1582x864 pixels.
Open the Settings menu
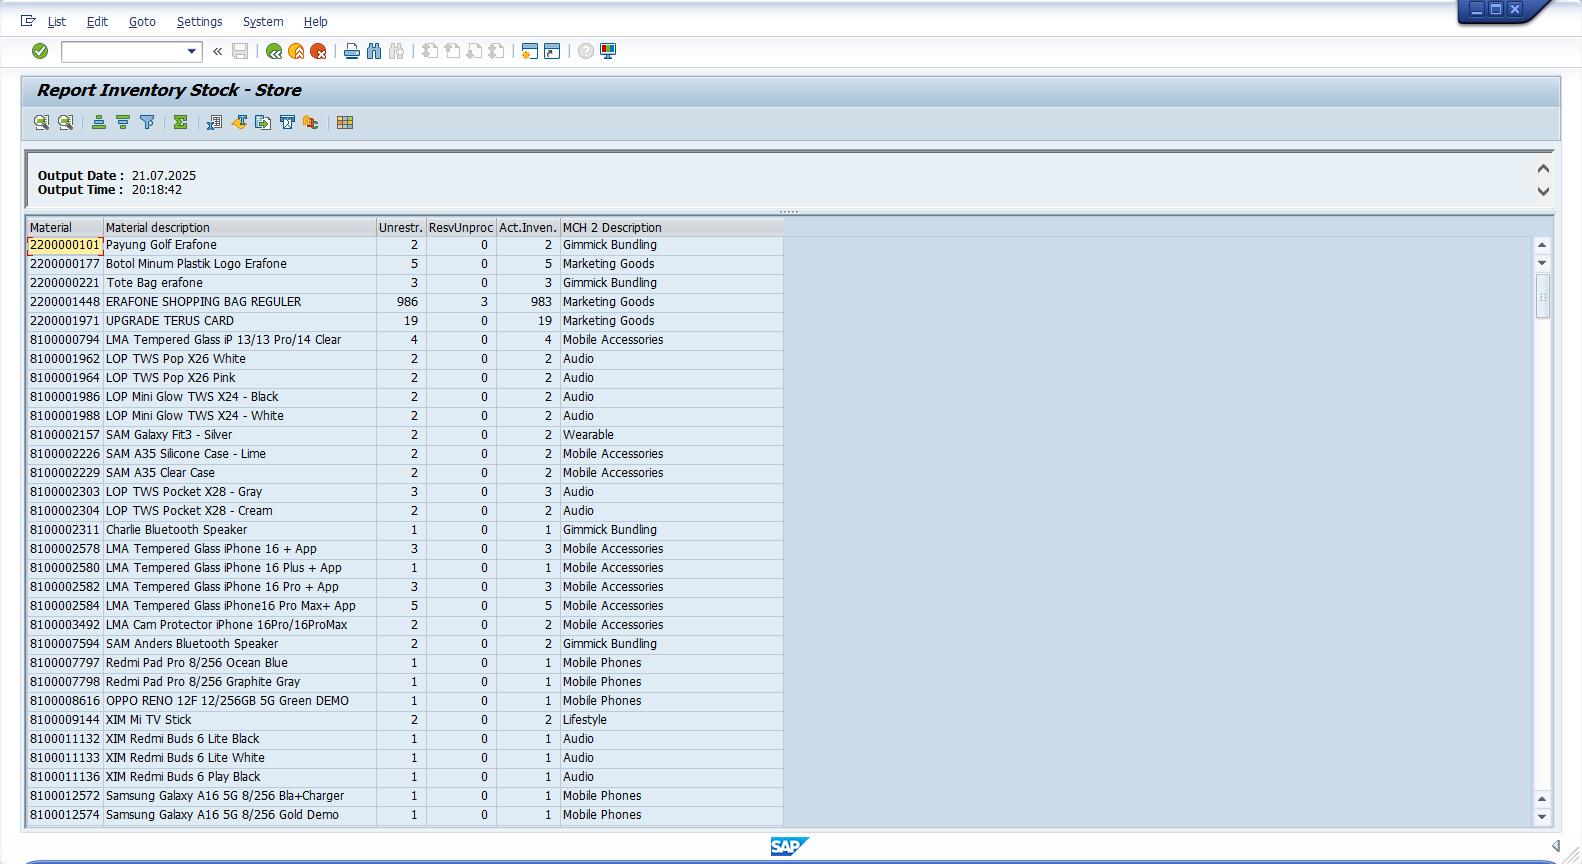point(199,21)
